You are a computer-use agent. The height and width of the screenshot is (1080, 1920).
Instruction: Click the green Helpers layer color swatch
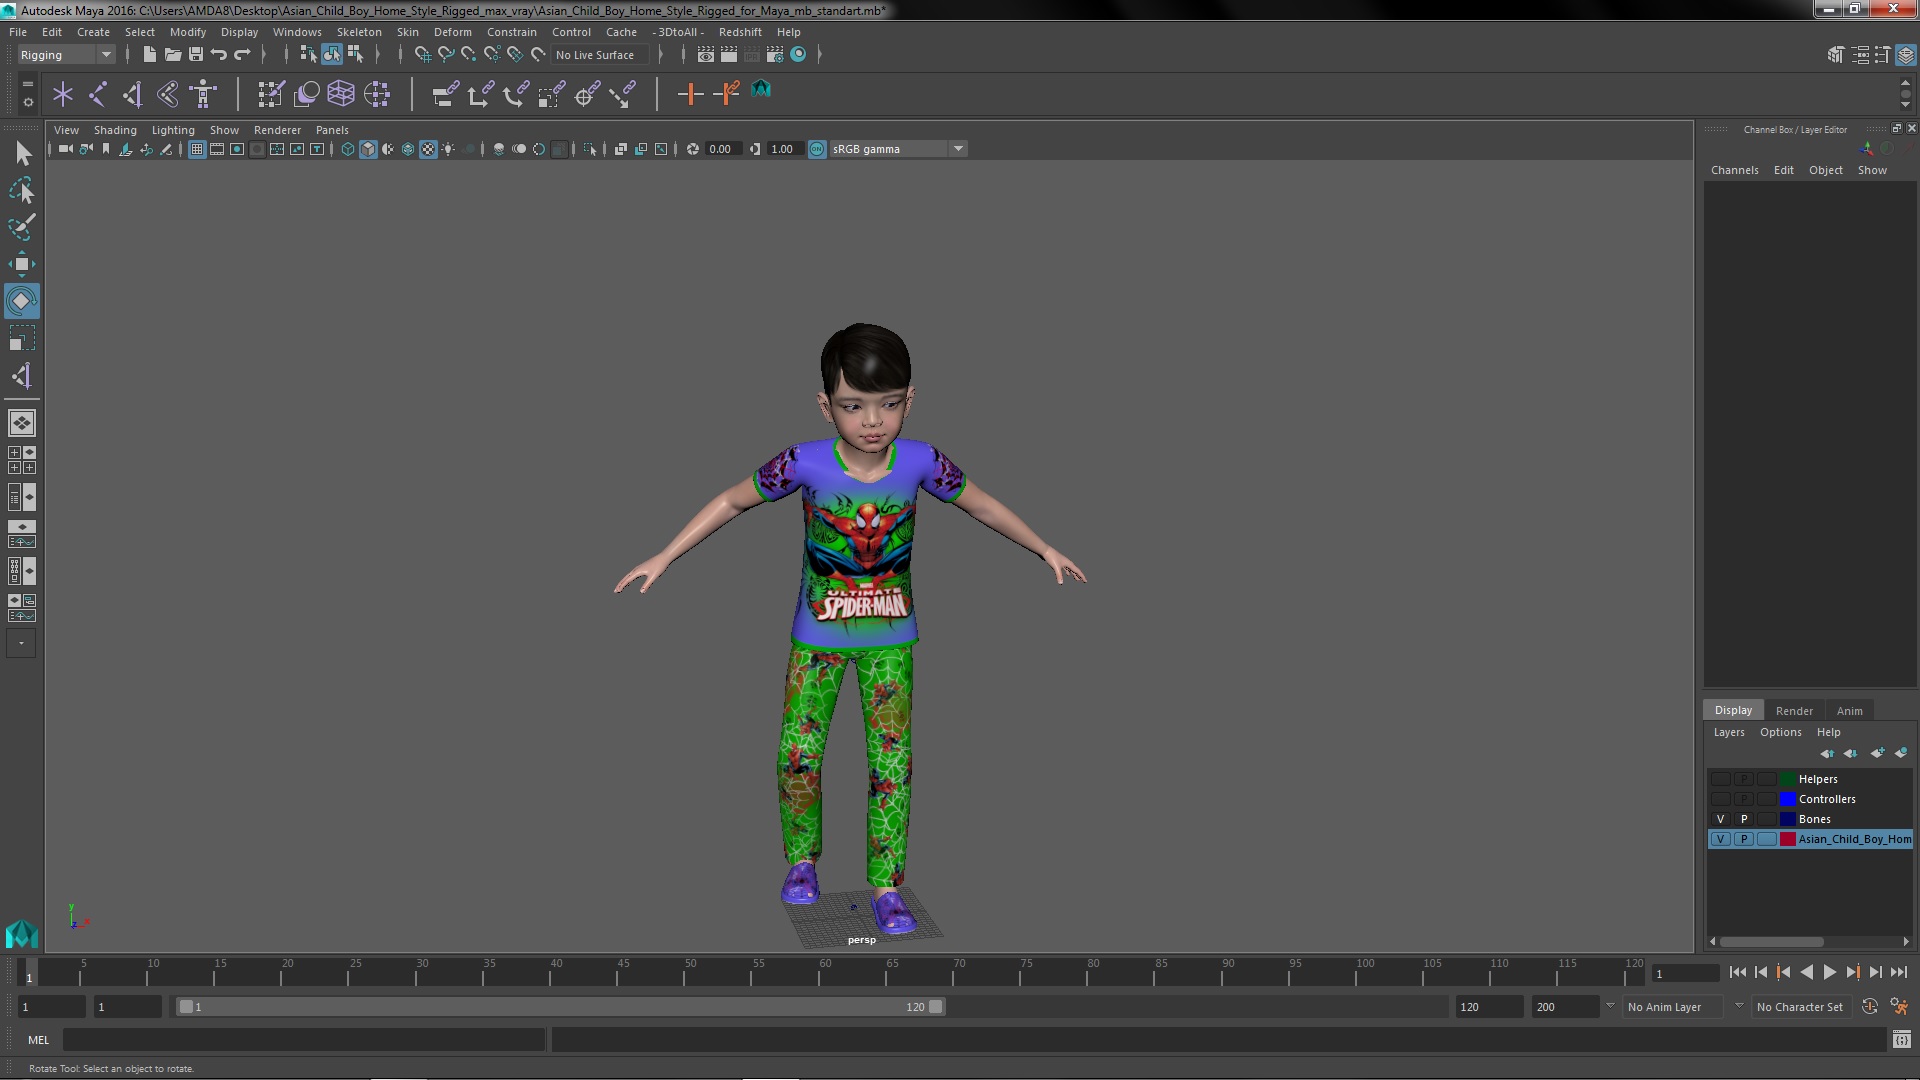pos(1787,779)
